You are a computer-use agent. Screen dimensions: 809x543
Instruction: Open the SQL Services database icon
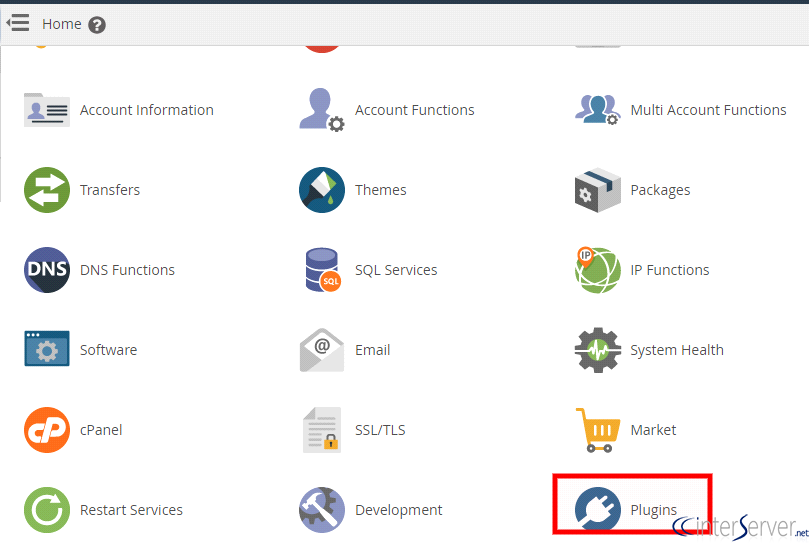click(323, 270)
